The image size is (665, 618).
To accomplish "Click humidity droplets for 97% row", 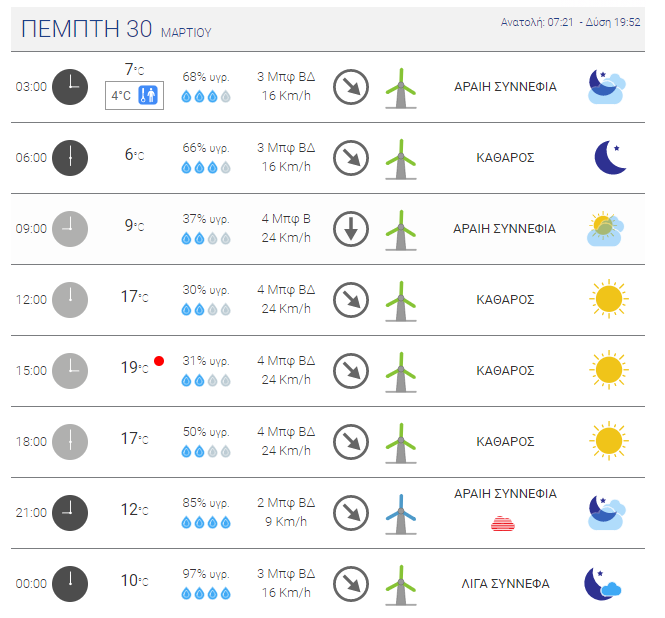I will click(x=206, y=593).
